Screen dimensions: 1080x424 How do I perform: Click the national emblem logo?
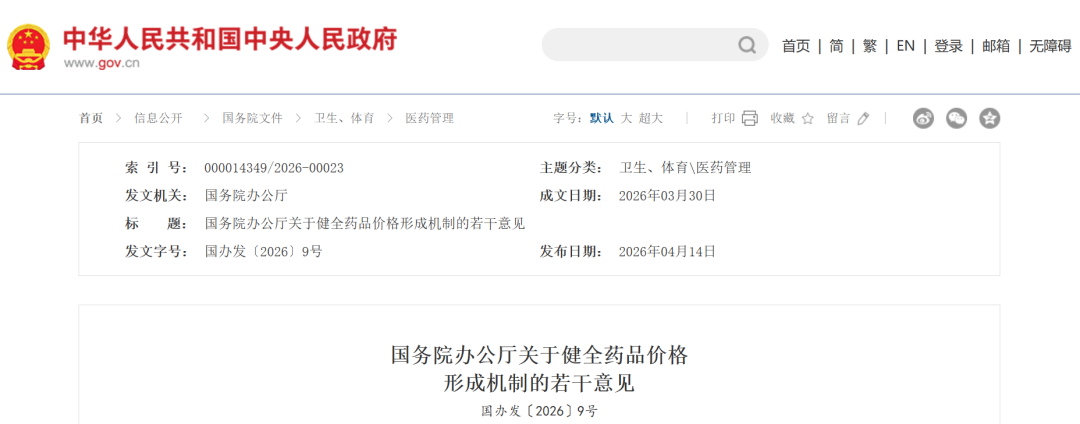pyautogui.click(x=28, y=45)
